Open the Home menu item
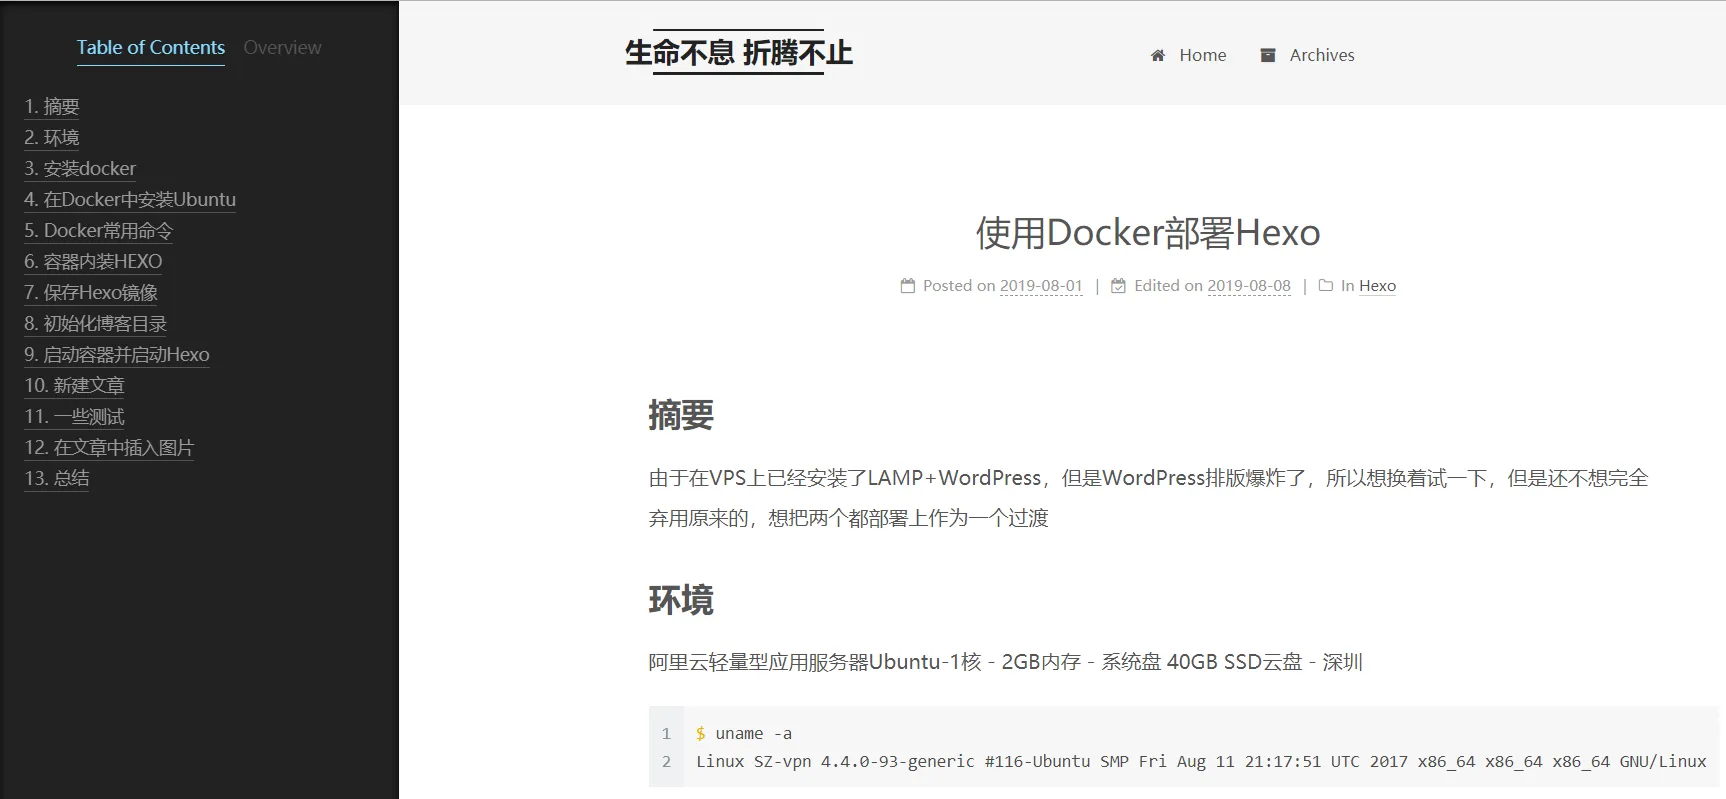Screen dimensions: 1726x799 pos(1189,55)
